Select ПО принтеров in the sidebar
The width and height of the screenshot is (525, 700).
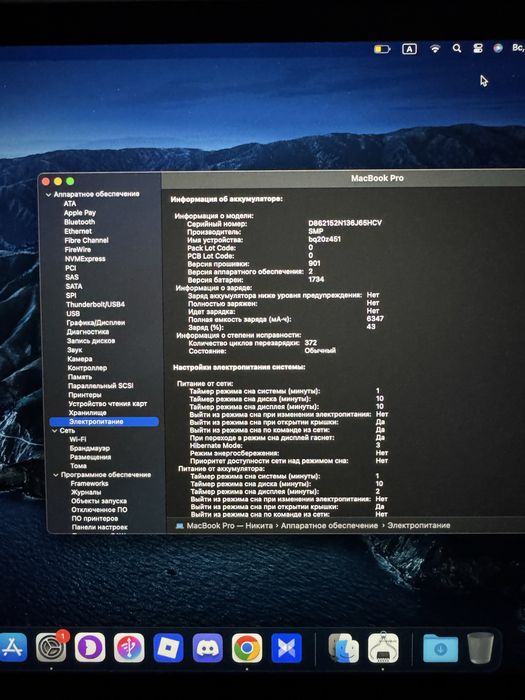click(x=95, y=519)
